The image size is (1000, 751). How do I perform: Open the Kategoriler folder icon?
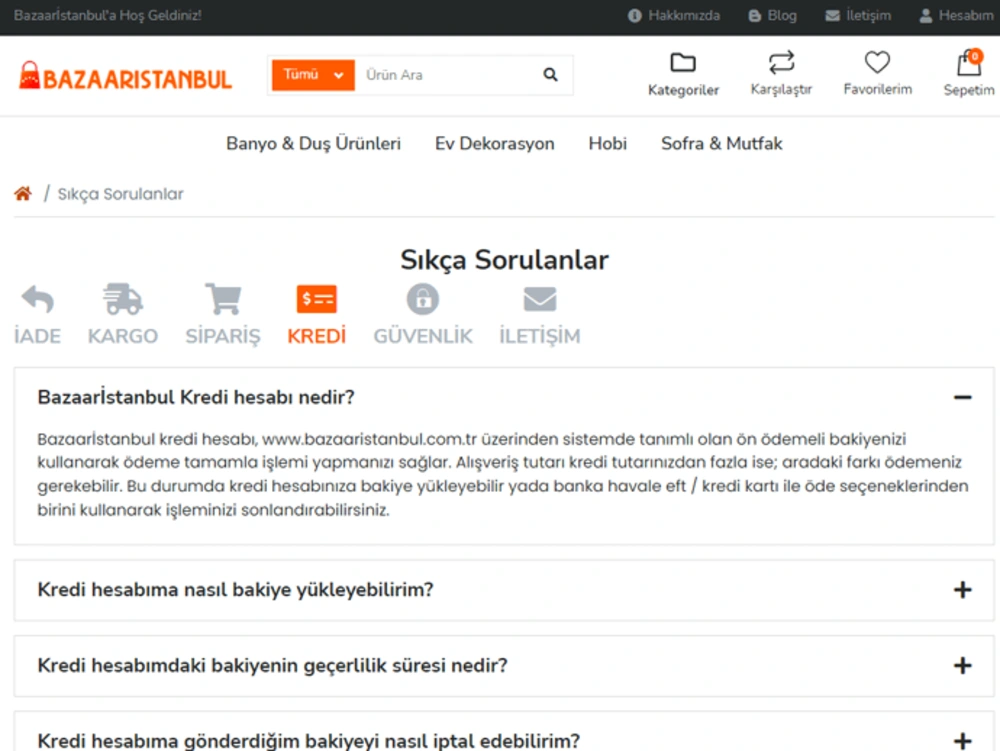click(x=683, y=62)
